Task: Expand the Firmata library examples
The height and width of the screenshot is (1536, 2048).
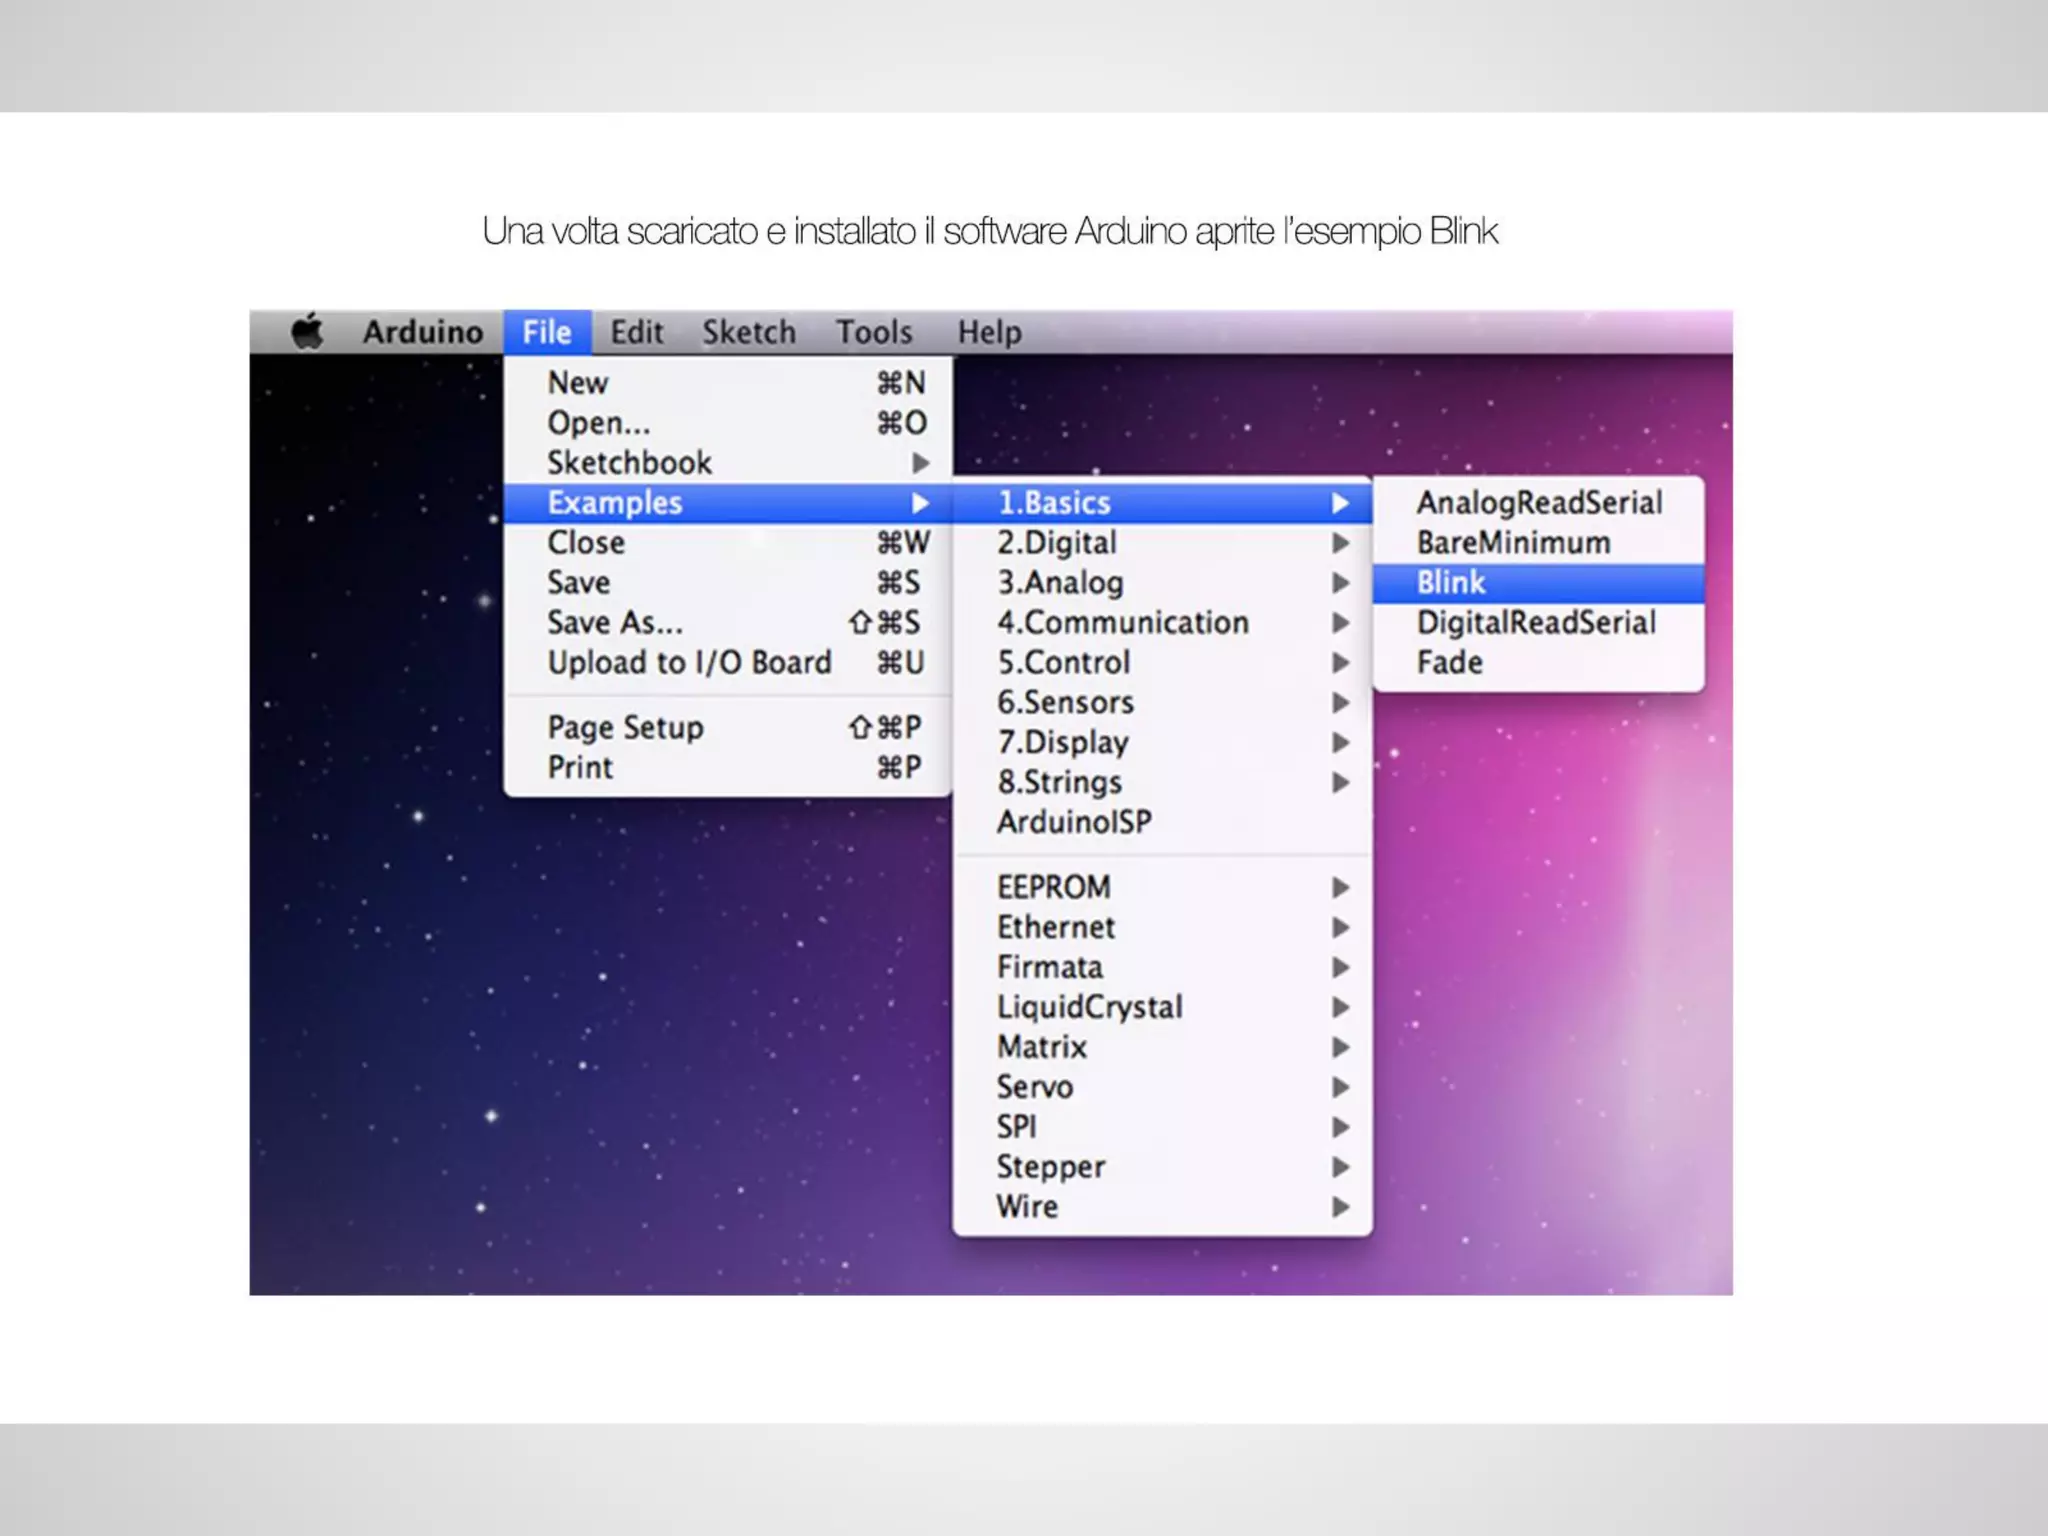Action: [x=1162, y=967]
